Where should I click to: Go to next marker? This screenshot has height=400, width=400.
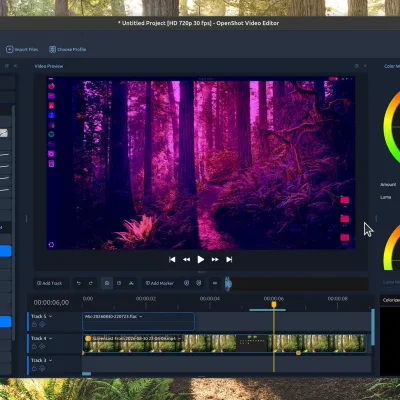(199, 283)
